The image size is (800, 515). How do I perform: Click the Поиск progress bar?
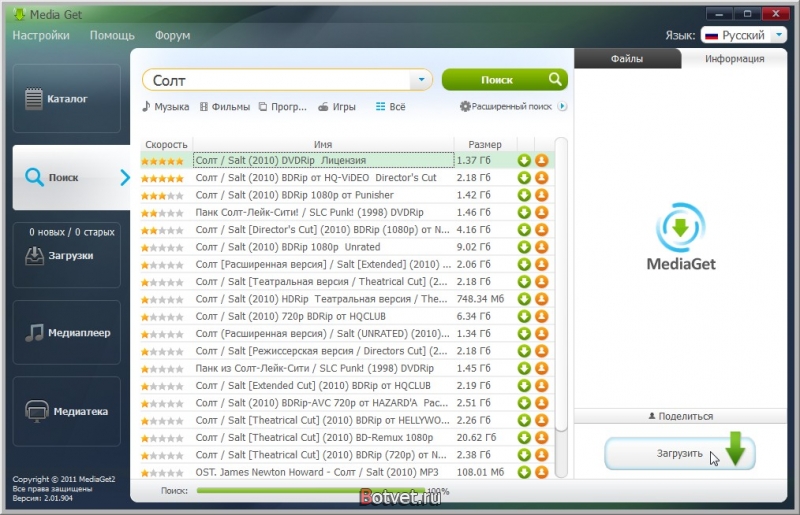pyautogui.click(x=311, y=491)
